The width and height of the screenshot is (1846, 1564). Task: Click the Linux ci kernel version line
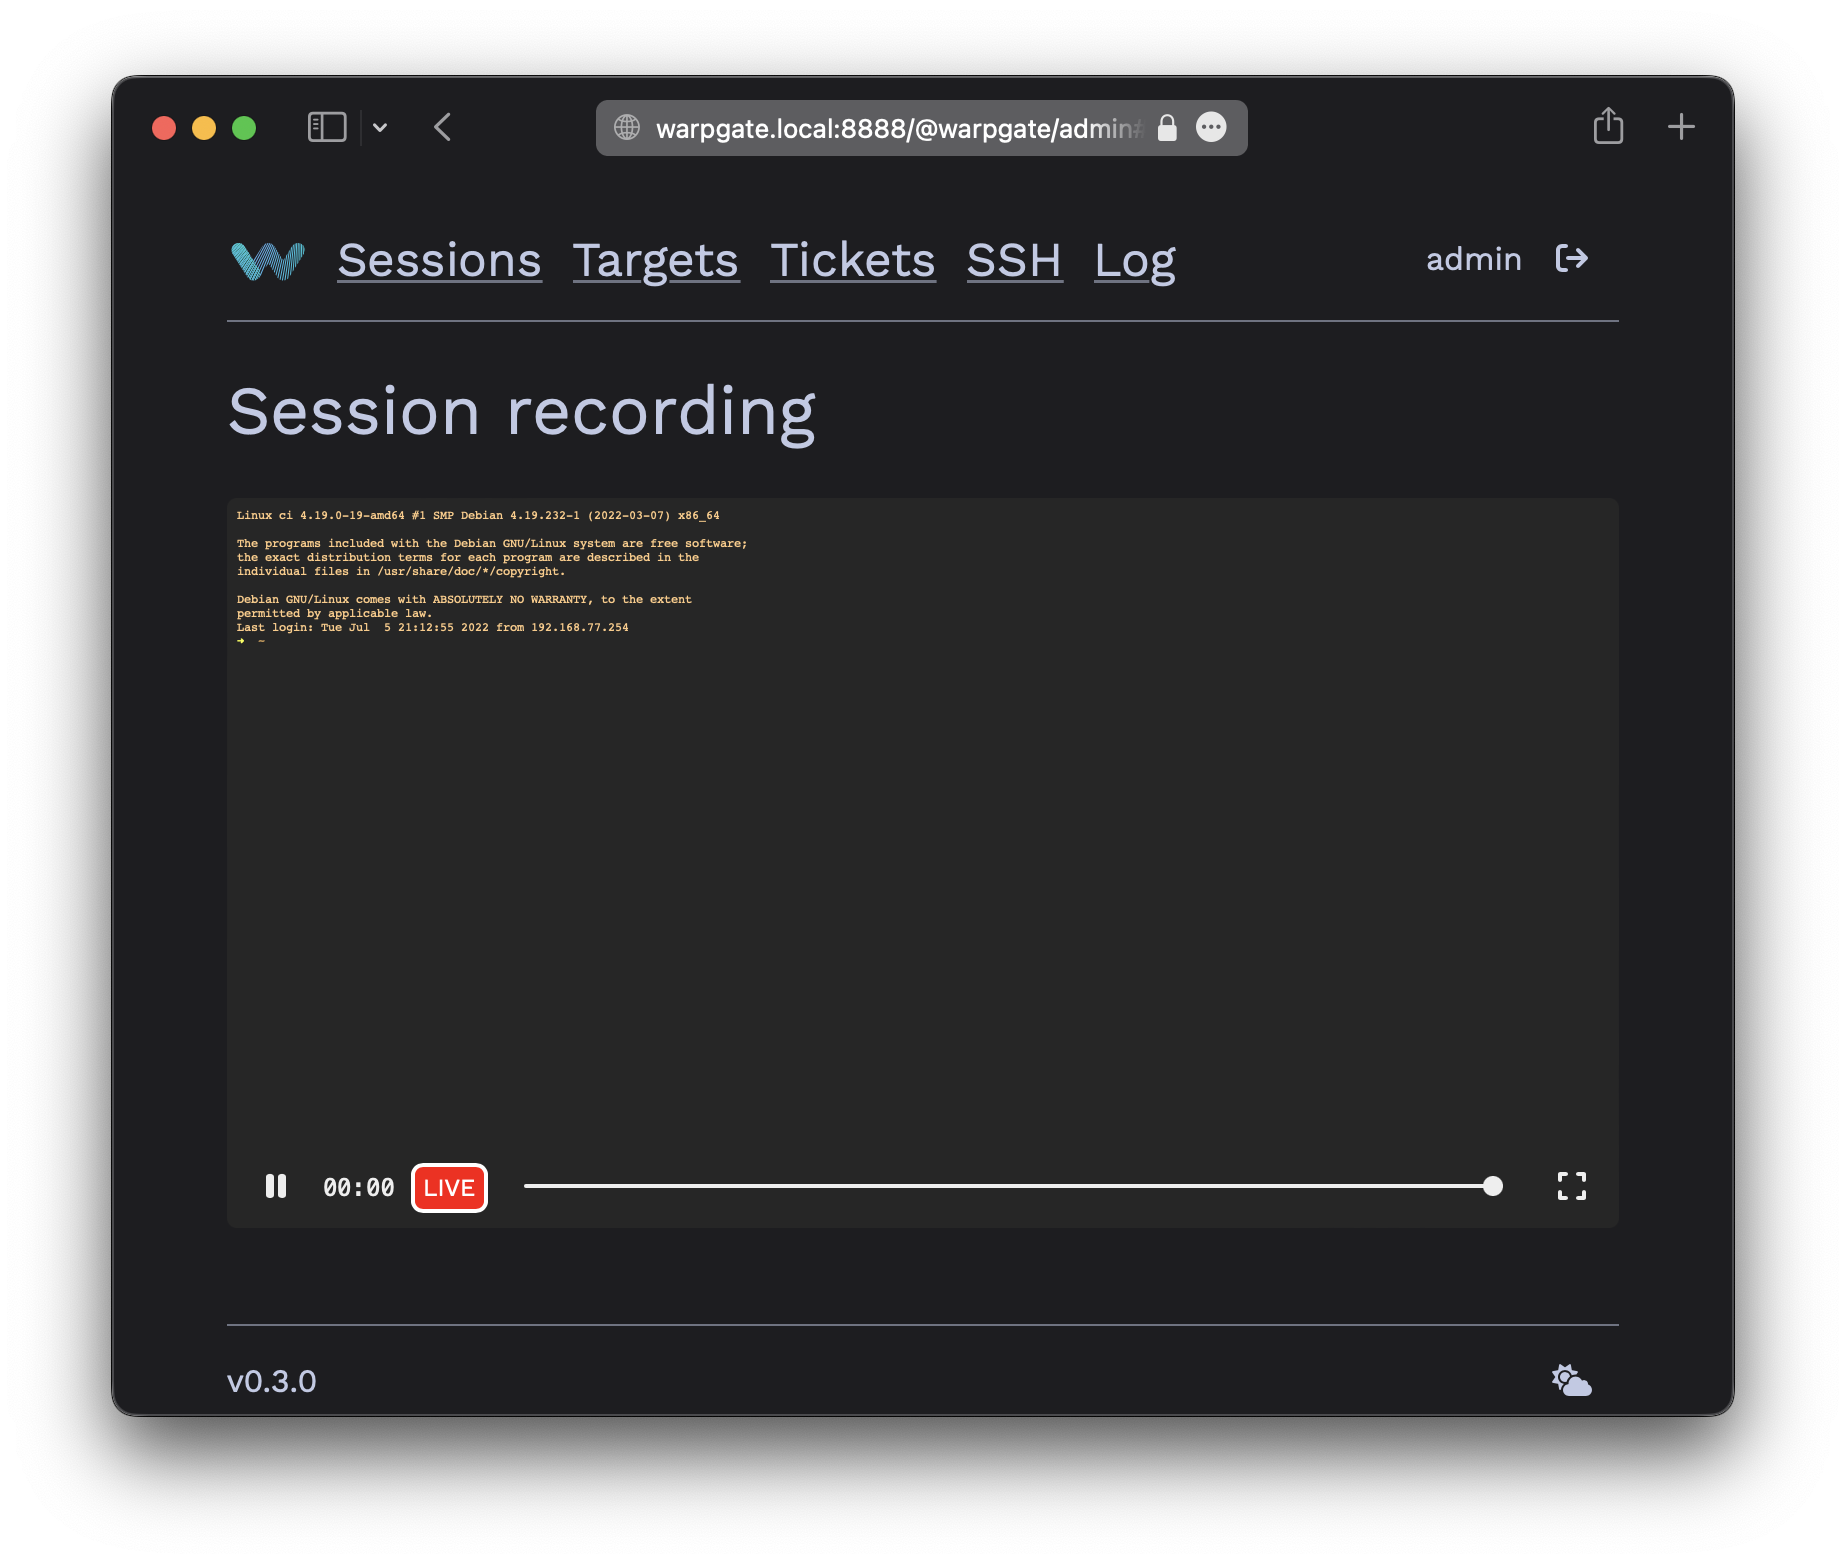(x=478, y=516)
